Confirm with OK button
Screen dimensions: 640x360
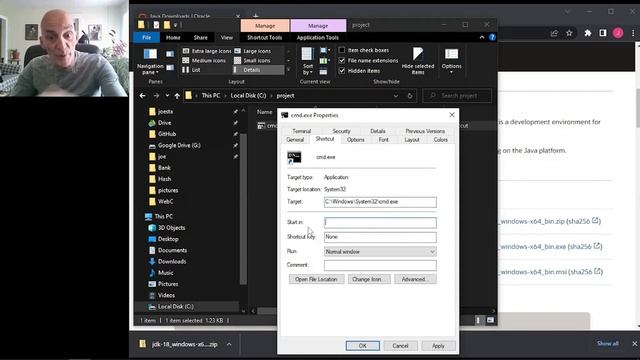click(362, 346)
